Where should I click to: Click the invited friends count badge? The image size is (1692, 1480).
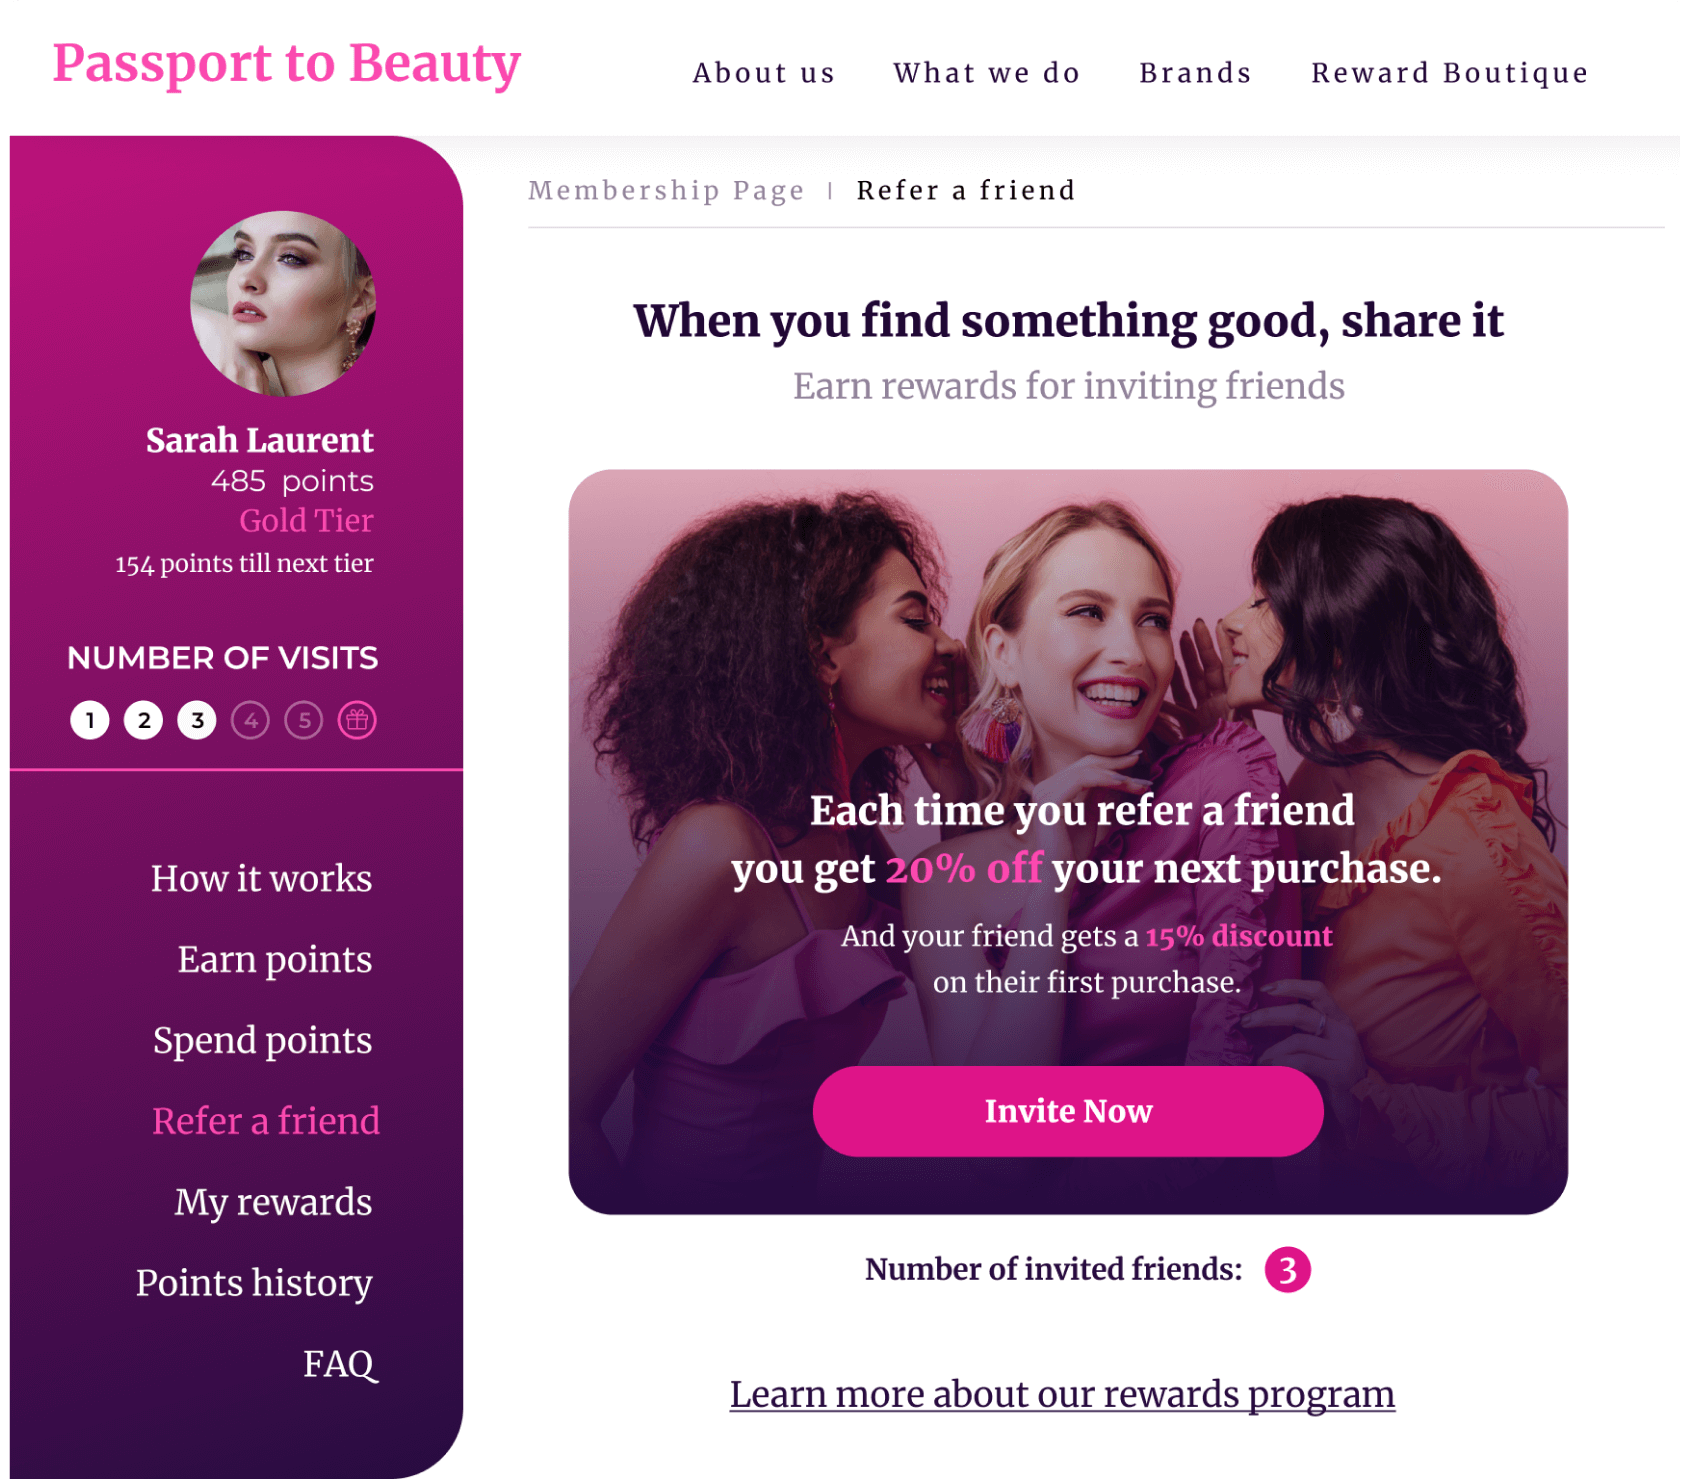pos(1288,1270)
